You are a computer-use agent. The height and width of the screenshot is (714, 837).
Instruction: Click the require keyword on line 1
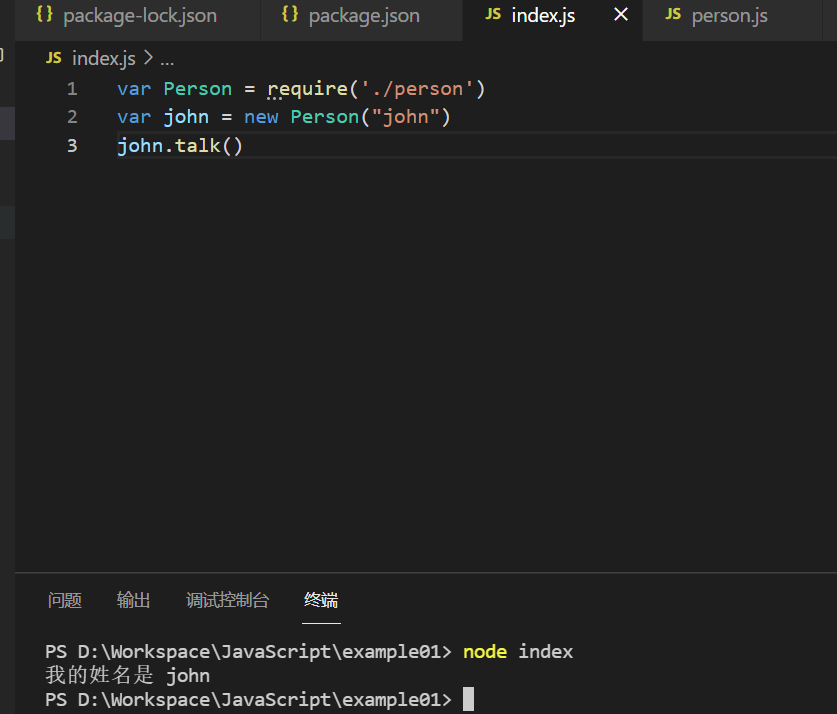point(307,89)
